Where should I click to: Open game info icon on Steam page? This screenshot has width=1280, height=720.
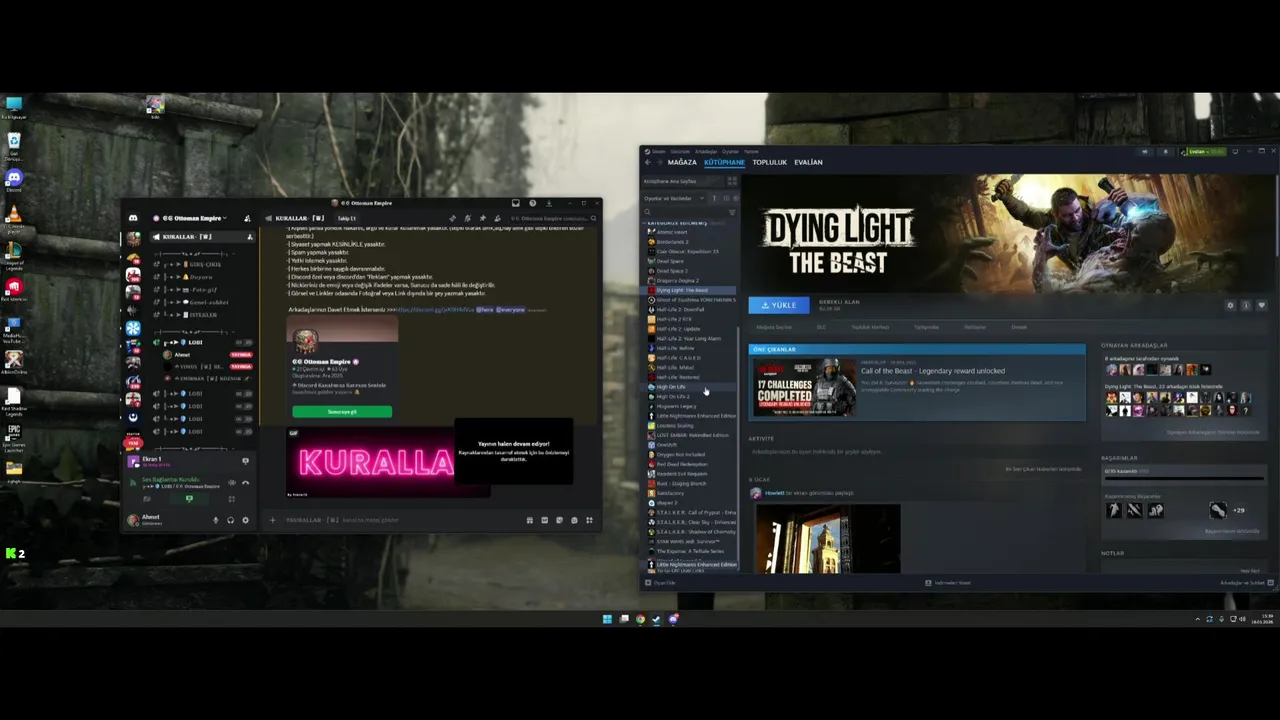[1246, 305]
